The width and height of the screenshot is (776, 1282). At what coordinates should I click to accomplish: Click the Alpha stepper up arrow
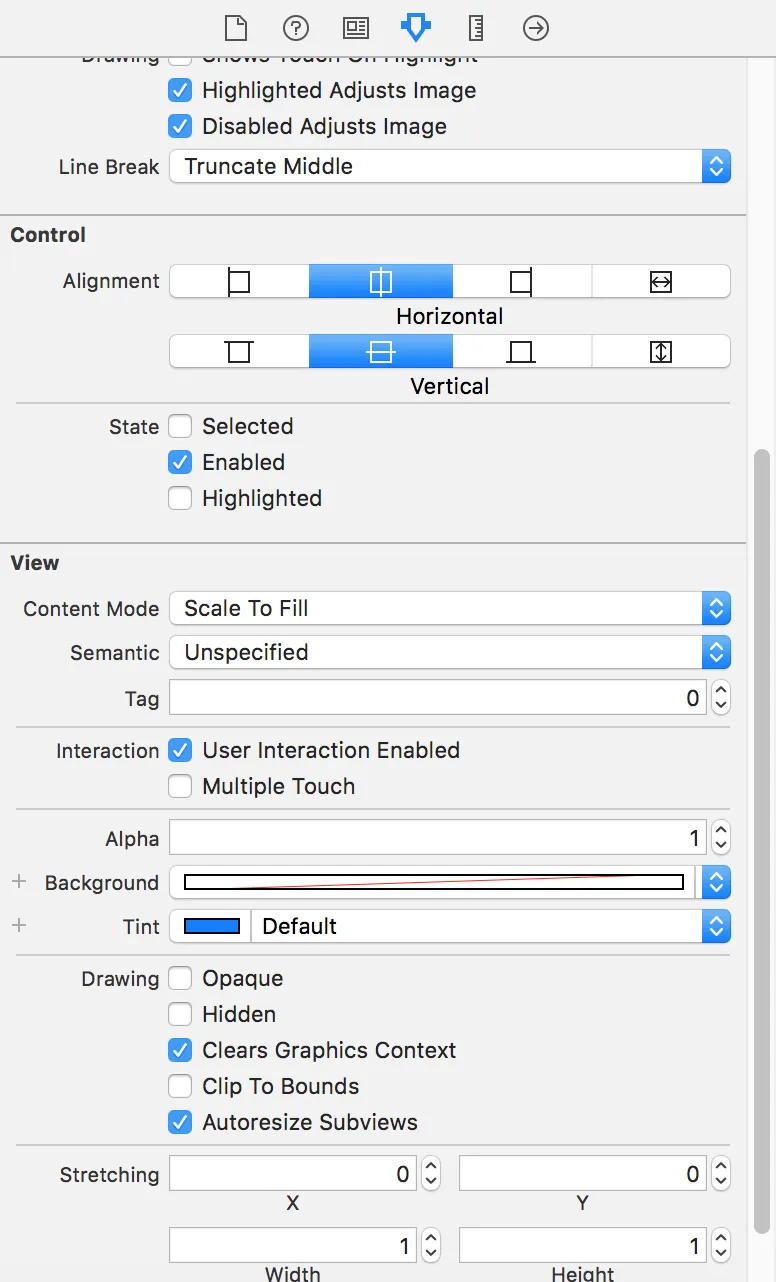click(x=721, y=829)
